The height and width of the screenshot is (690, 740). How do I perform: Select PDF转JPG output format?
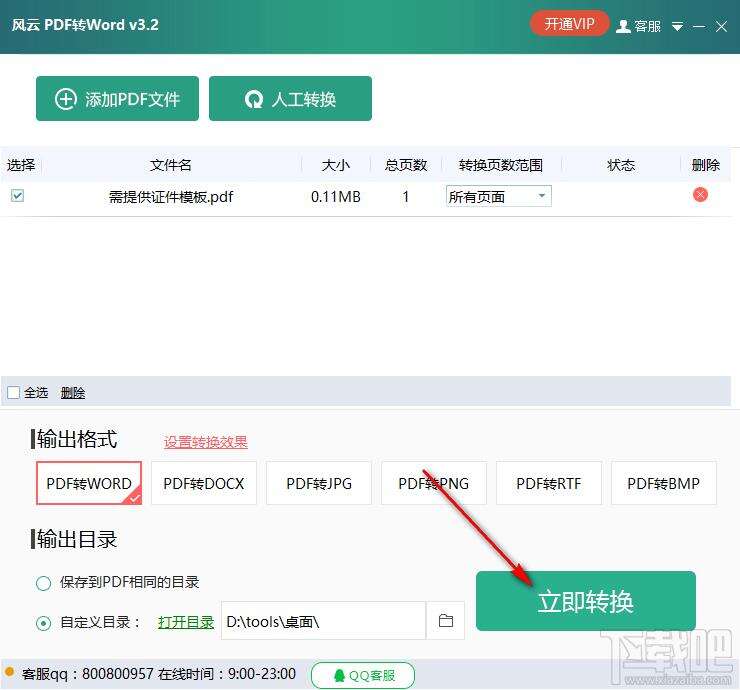(319, 483)
